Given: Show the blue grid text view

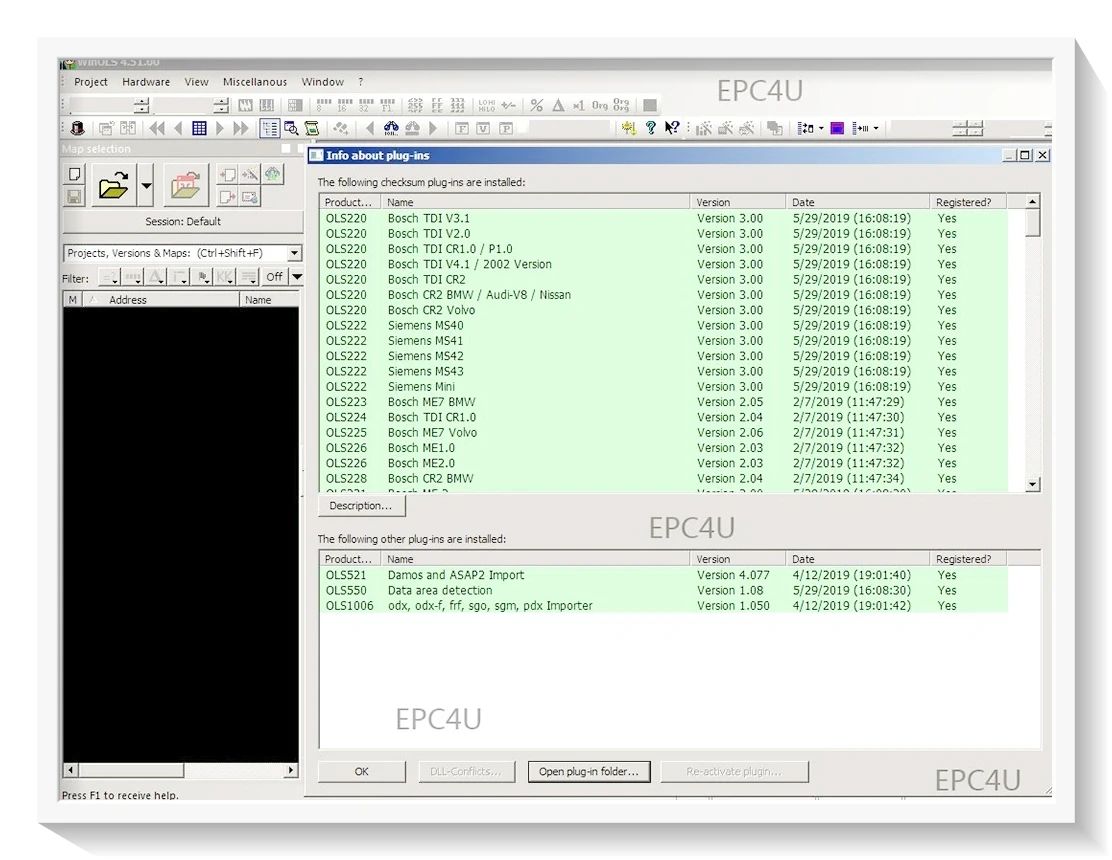Looking at the screenshot, I should point(199,128).
